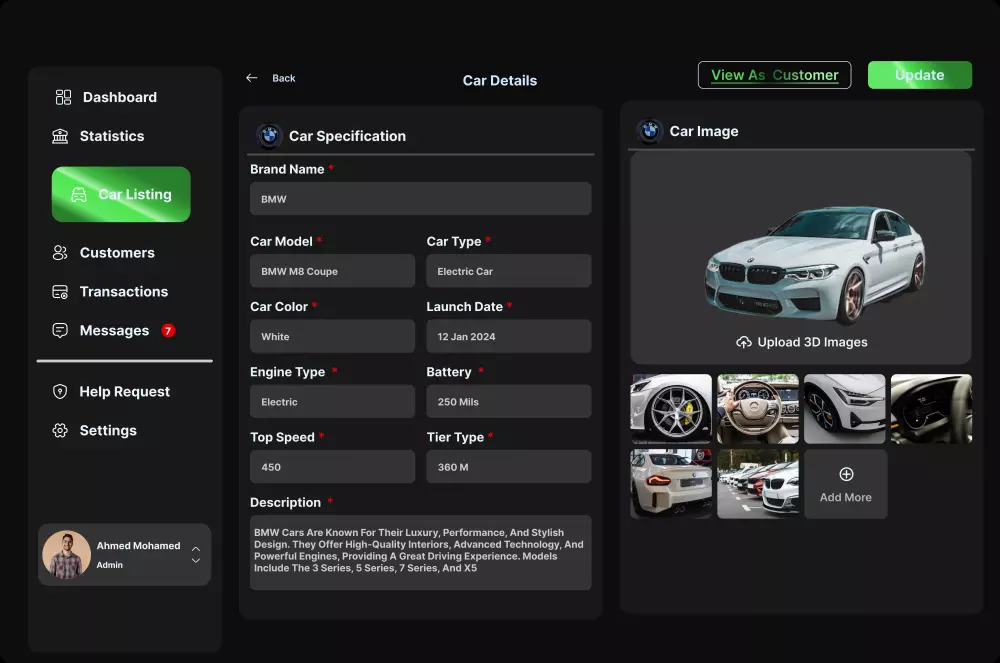The image size is (1000, 663).
Task: Select the main BMW 3D car image
Action: (x=816, y=265)
